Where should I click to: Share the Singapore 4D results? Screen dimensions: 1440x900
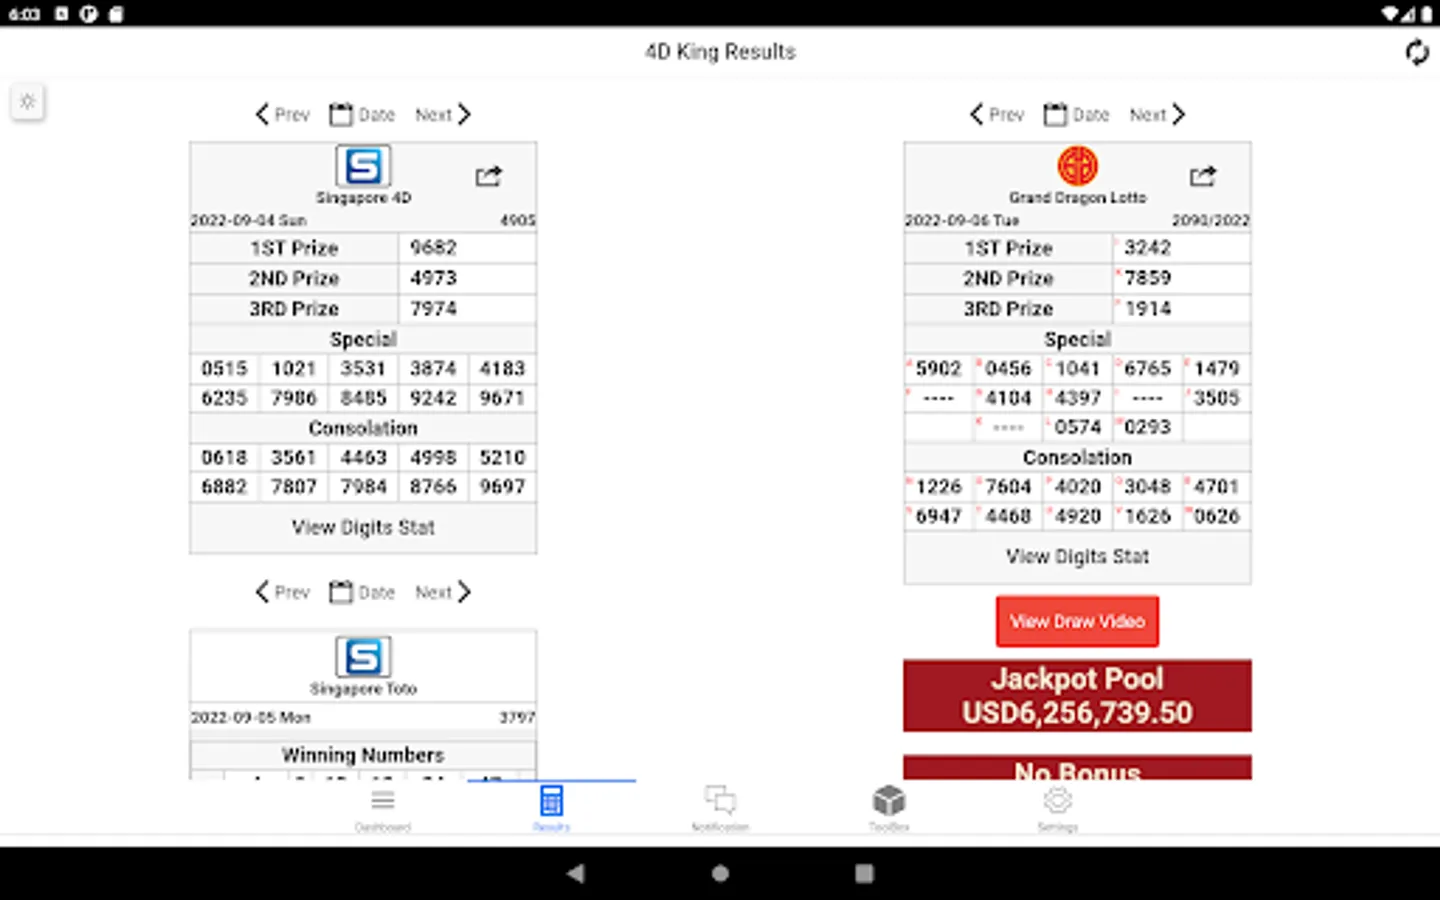488,176
